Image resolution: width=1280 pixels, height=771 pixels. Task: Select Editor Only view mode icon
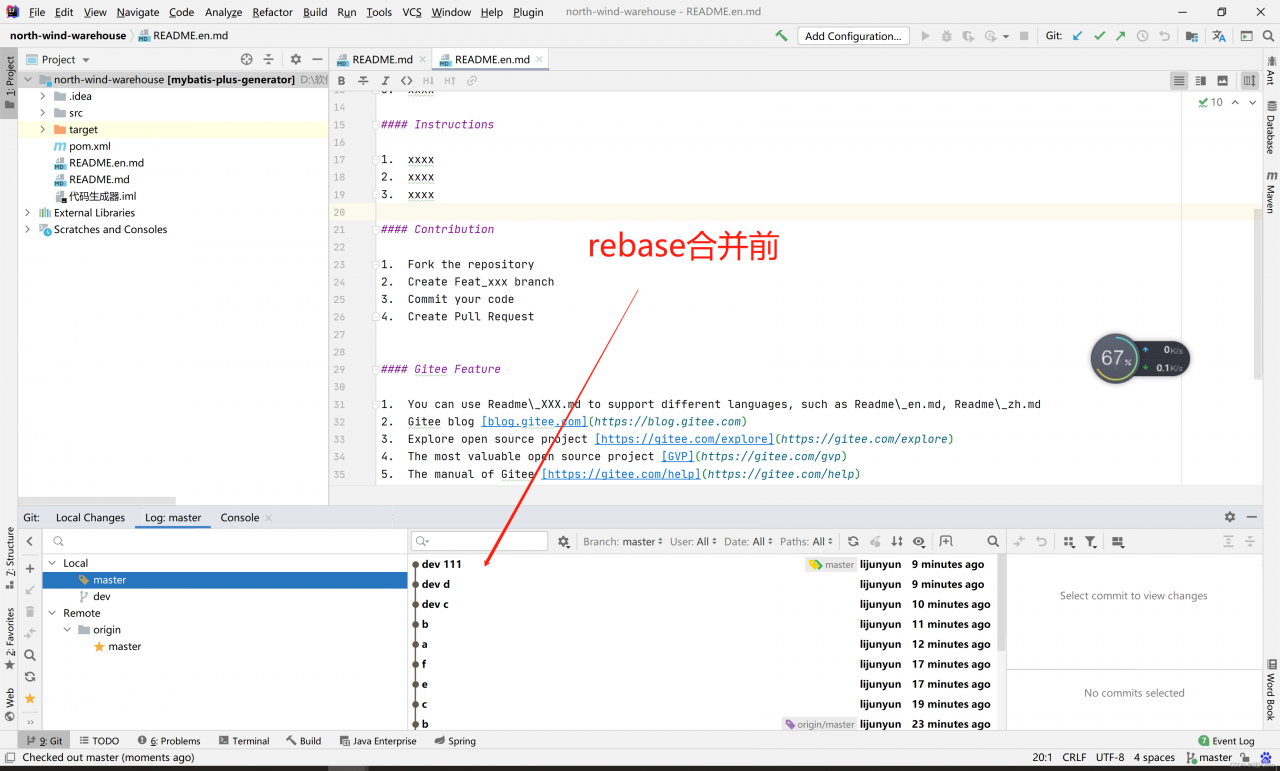pyautogui.click(x=1179, y=81)
